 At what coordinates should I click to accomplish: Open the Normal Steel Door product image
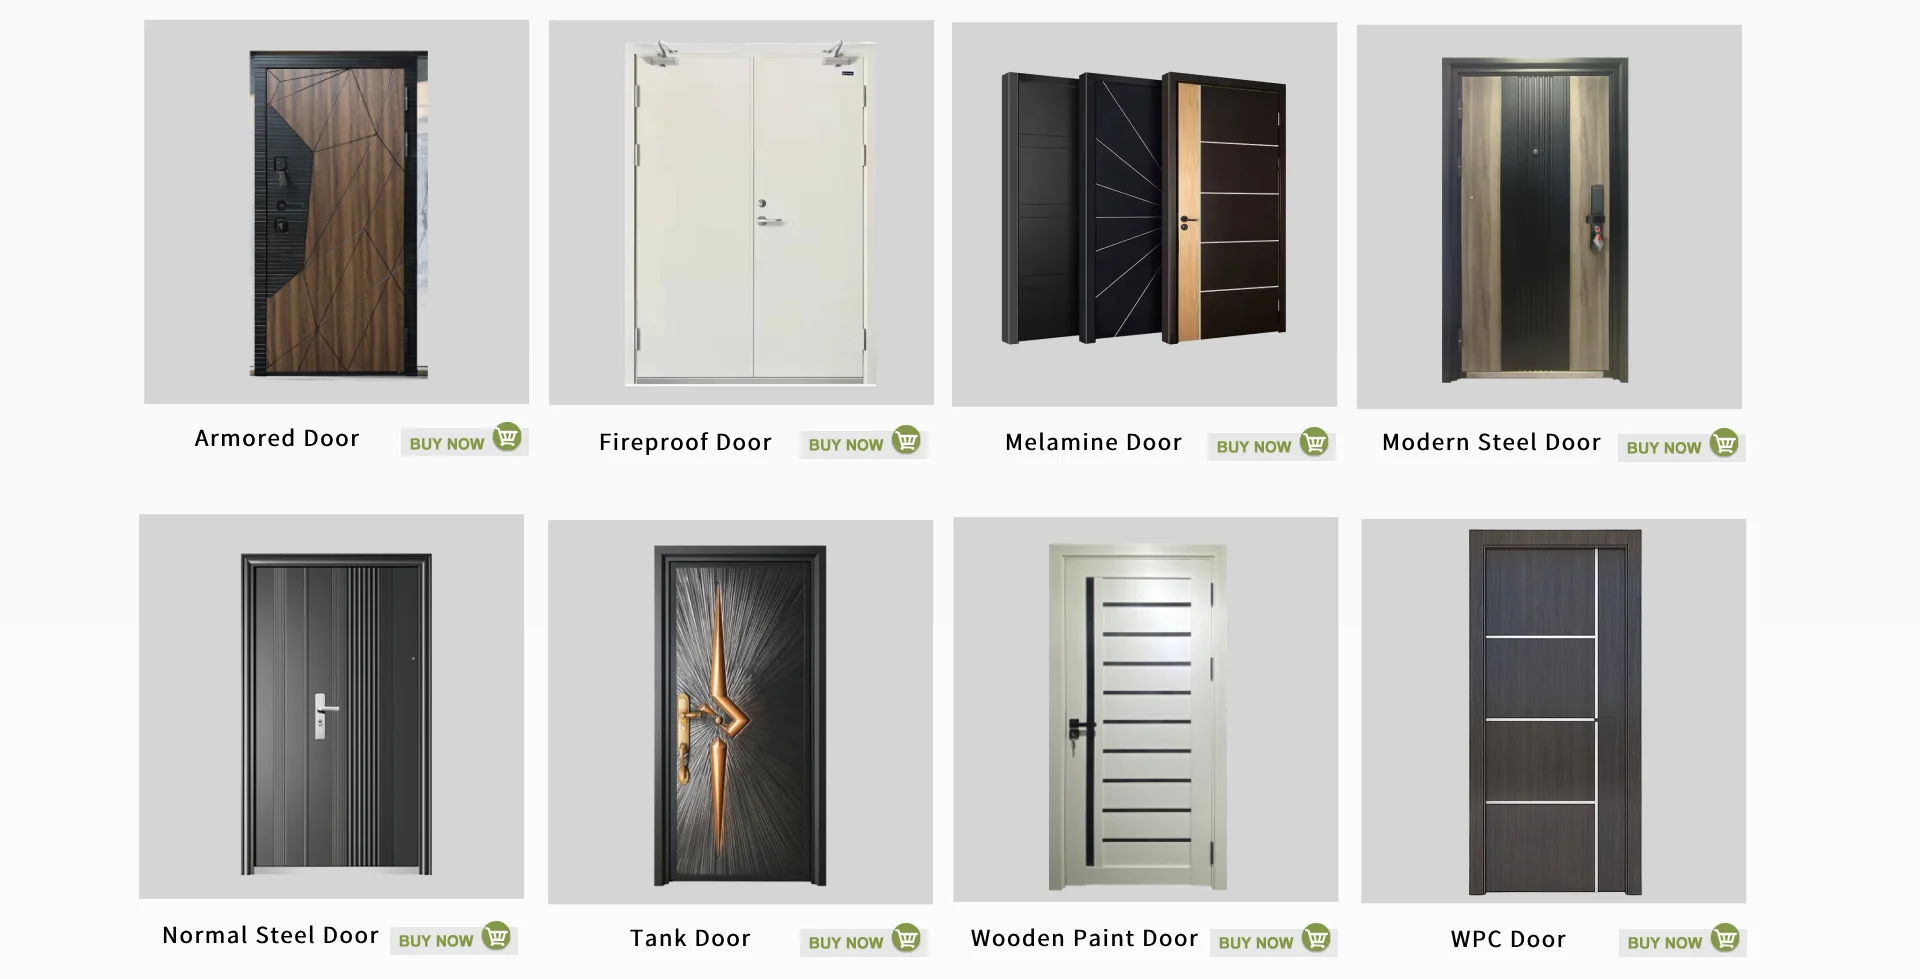point(331,706)
